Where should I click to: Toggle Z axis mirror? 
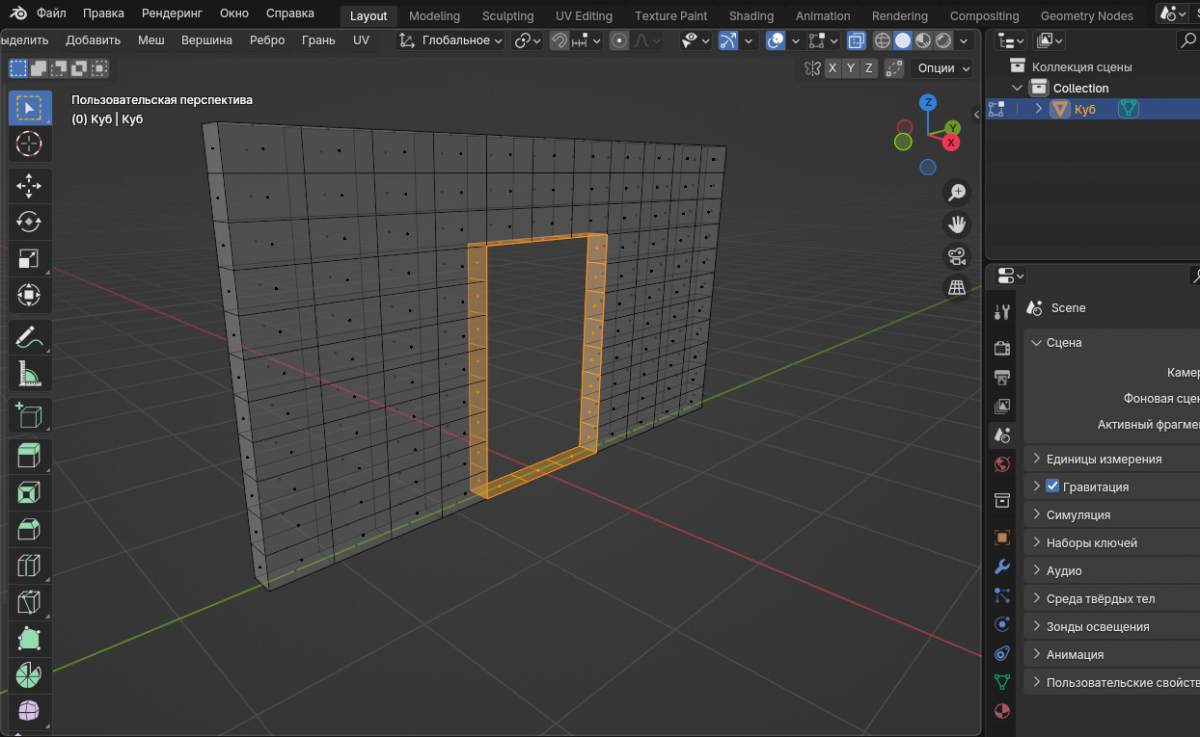click(x=868, y=68)
